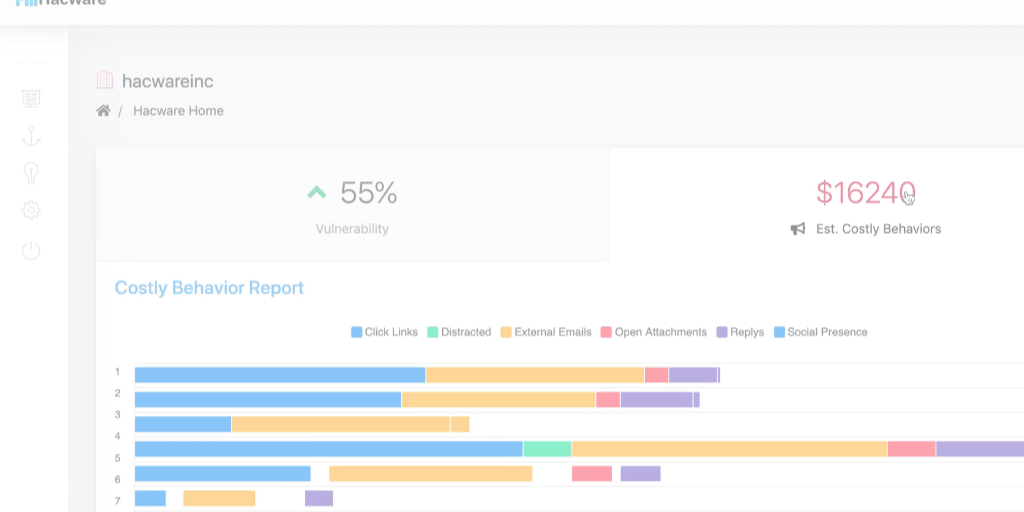Click chart row label 6
The height and width of the screenshot is (512, 1024).
pos(118,479)
